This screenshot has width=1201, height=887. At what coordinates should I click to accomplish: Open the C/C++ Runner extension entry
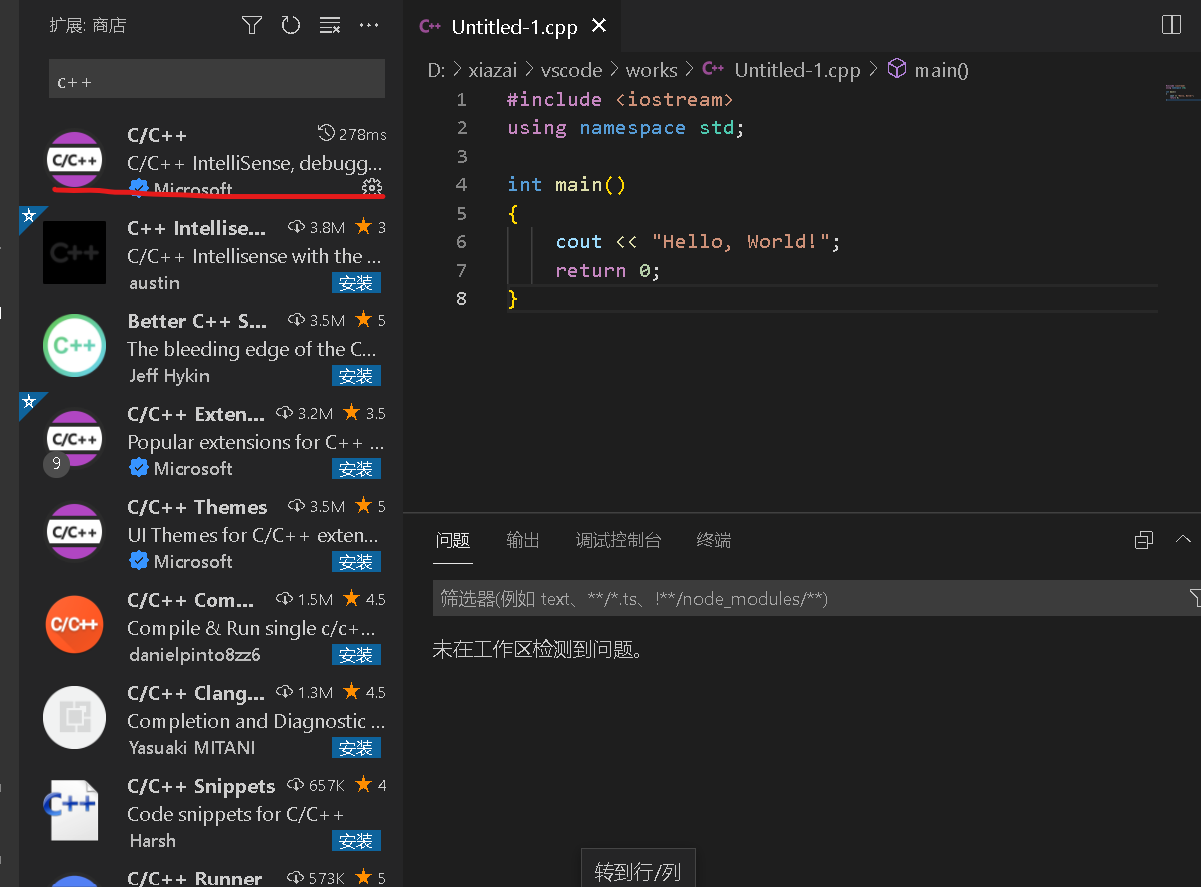[211, 878]
